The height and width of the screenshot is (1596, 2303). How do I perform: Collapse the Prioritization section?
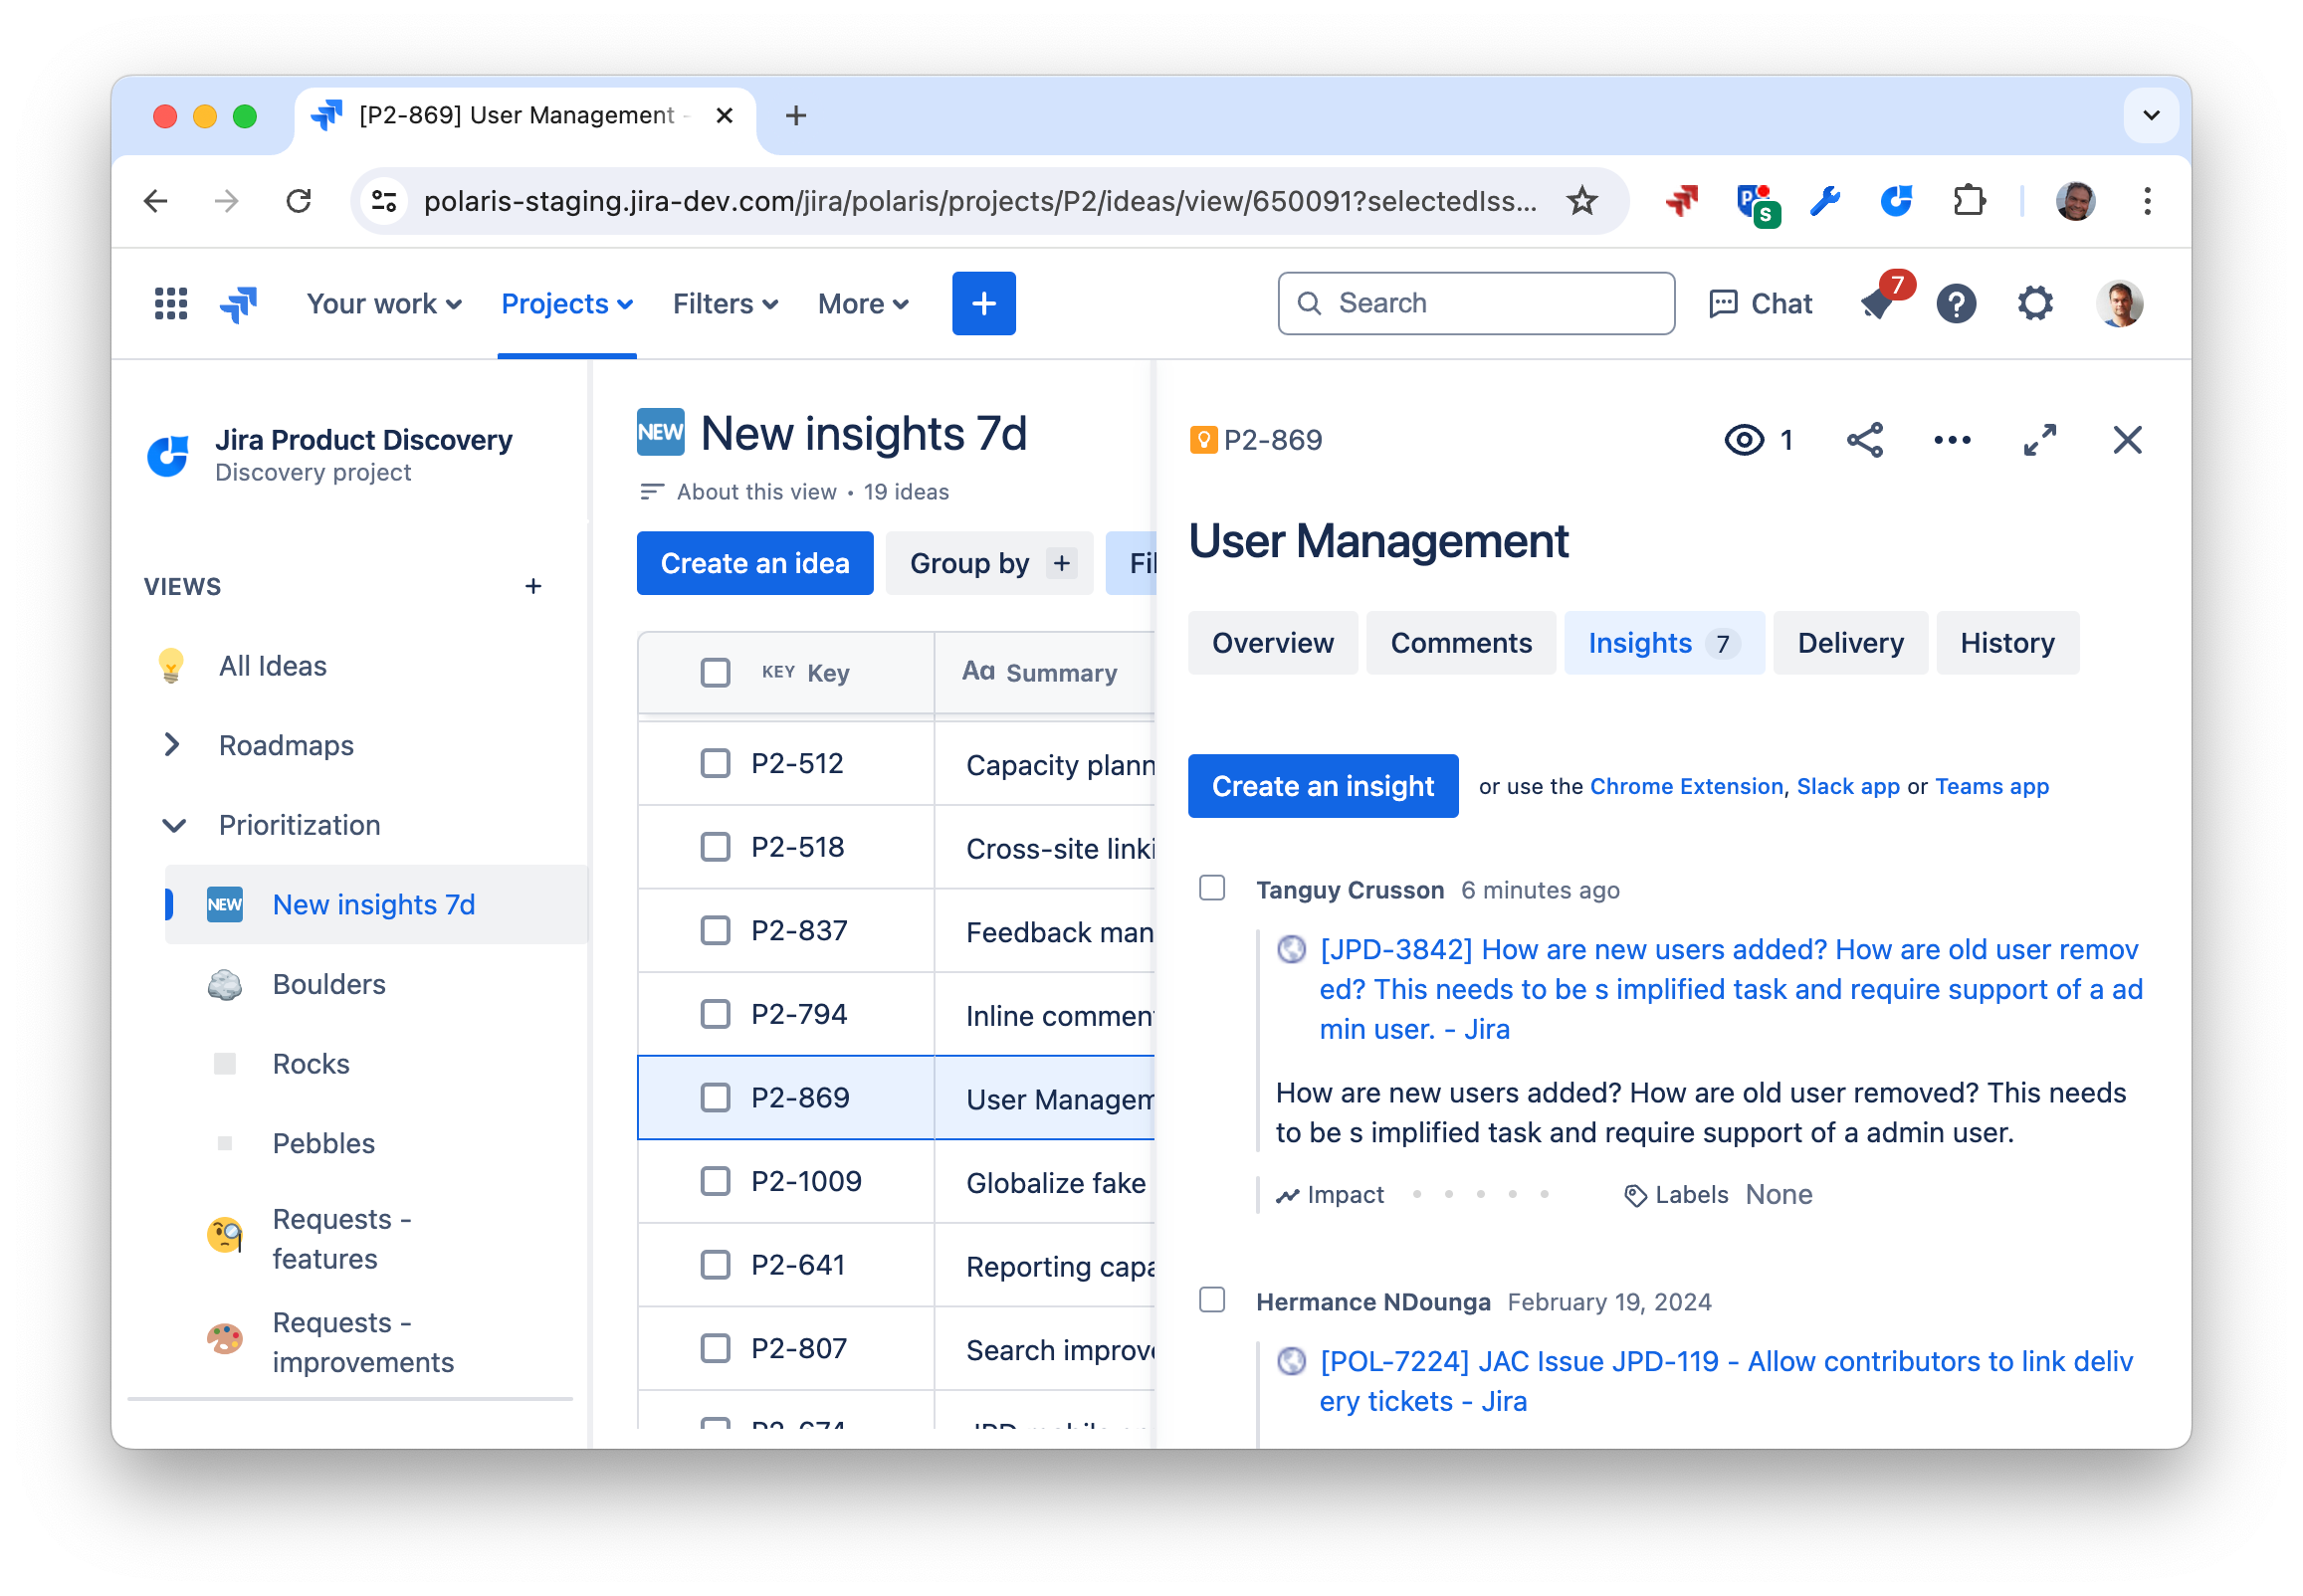pyautogui.click(x=174, y=825)
